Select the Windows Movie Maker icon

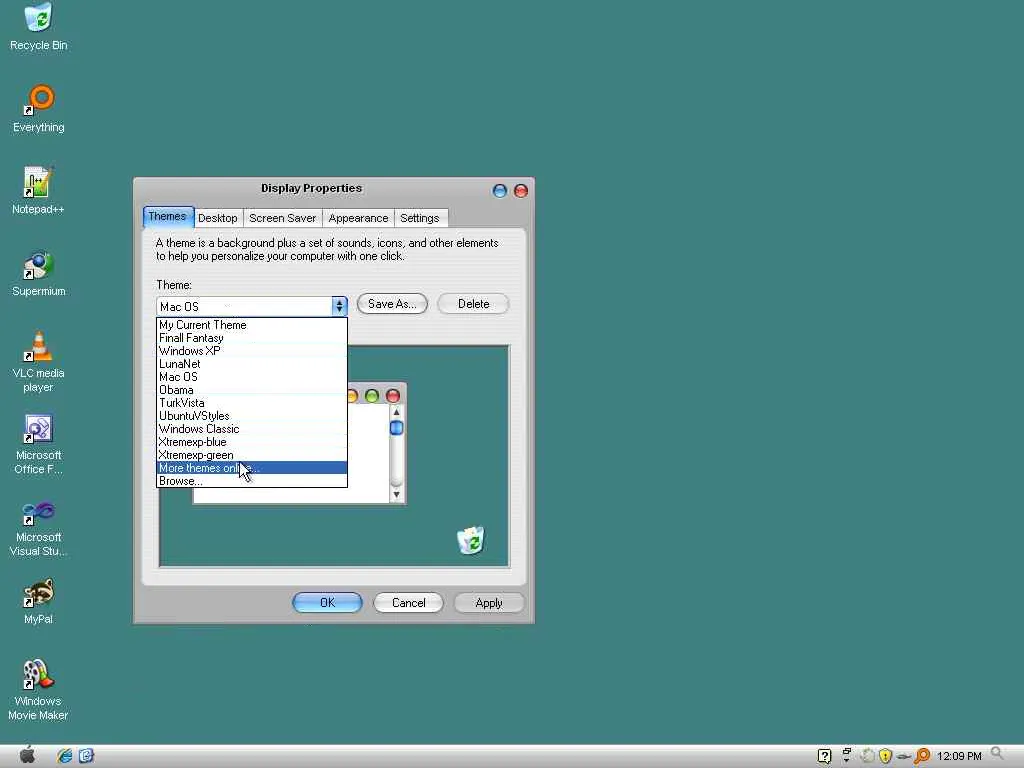click(x=39, y=690)
